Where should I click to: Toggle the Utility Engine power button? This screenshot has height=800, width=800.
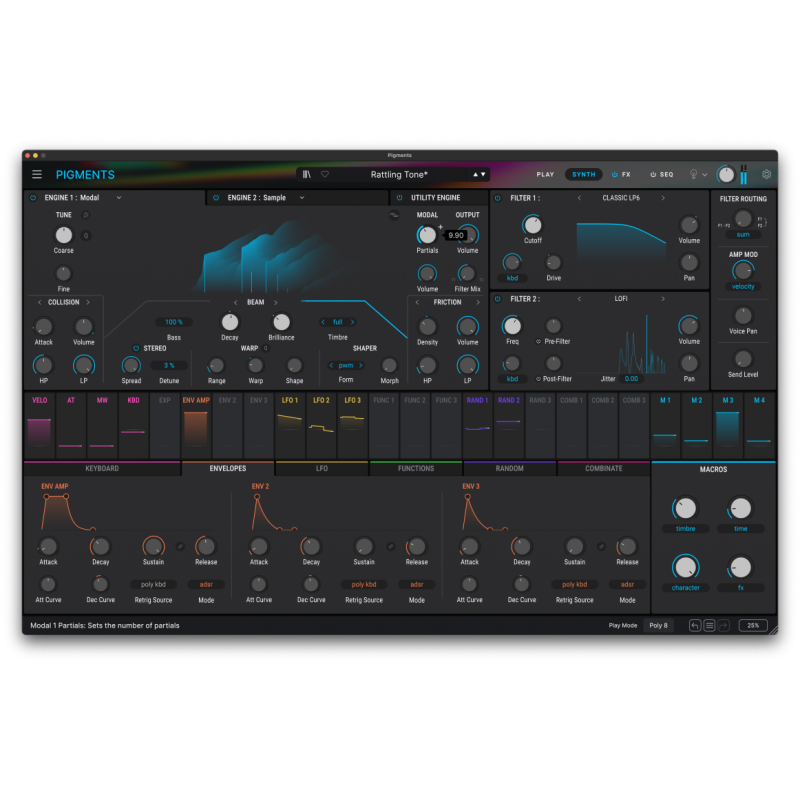[x=398, y=197]
